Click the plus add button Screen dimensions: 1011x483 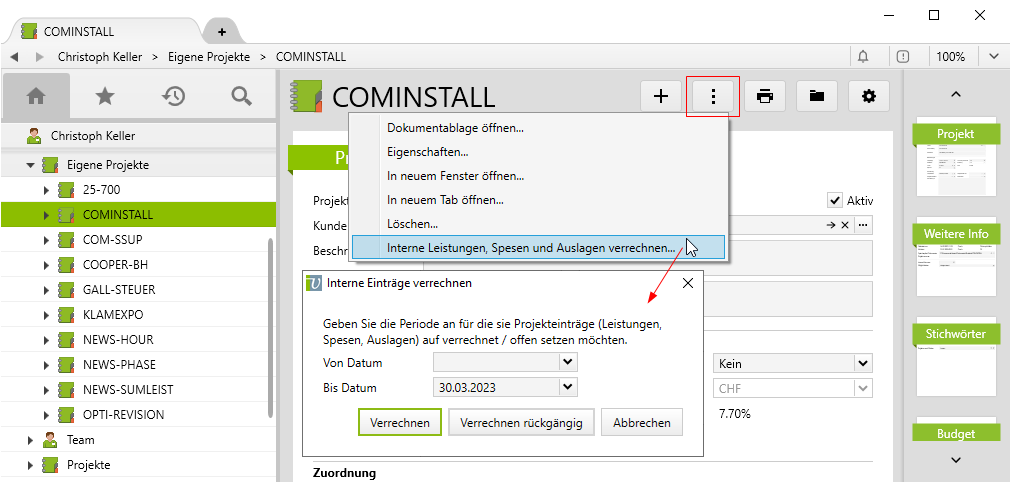pyautogui.click(x=660, y=96)
